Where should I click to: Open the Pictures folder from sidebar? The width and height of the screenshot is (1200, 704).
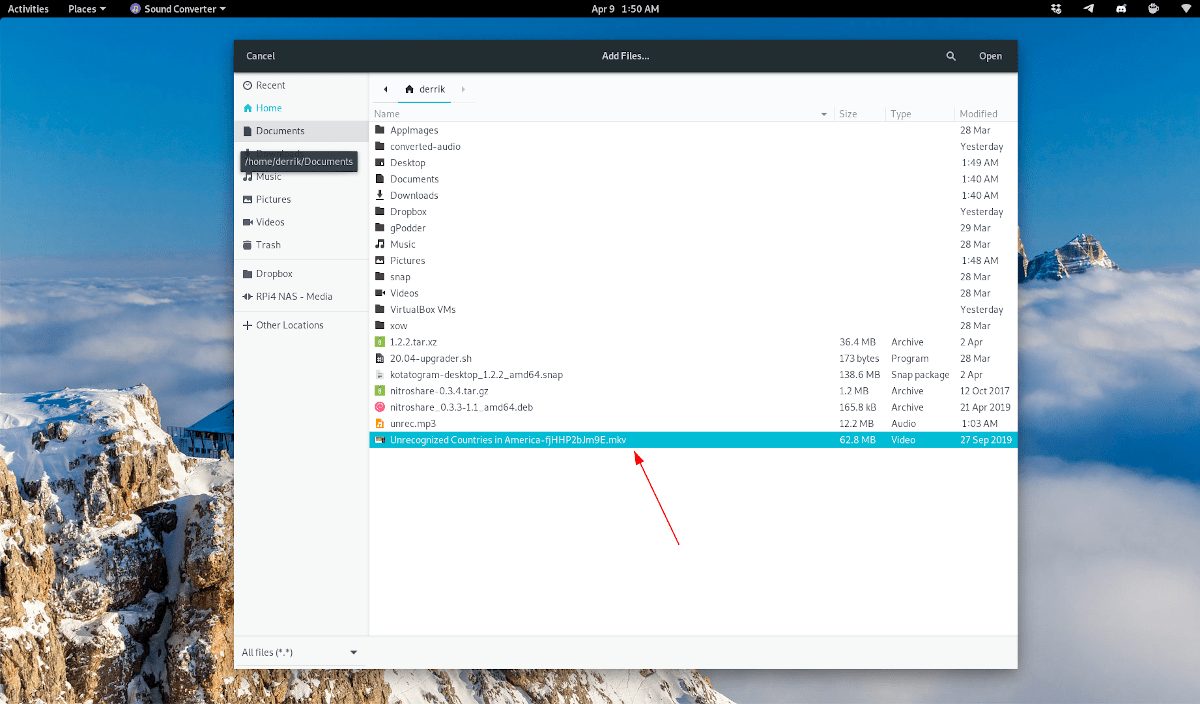[272, 199]
